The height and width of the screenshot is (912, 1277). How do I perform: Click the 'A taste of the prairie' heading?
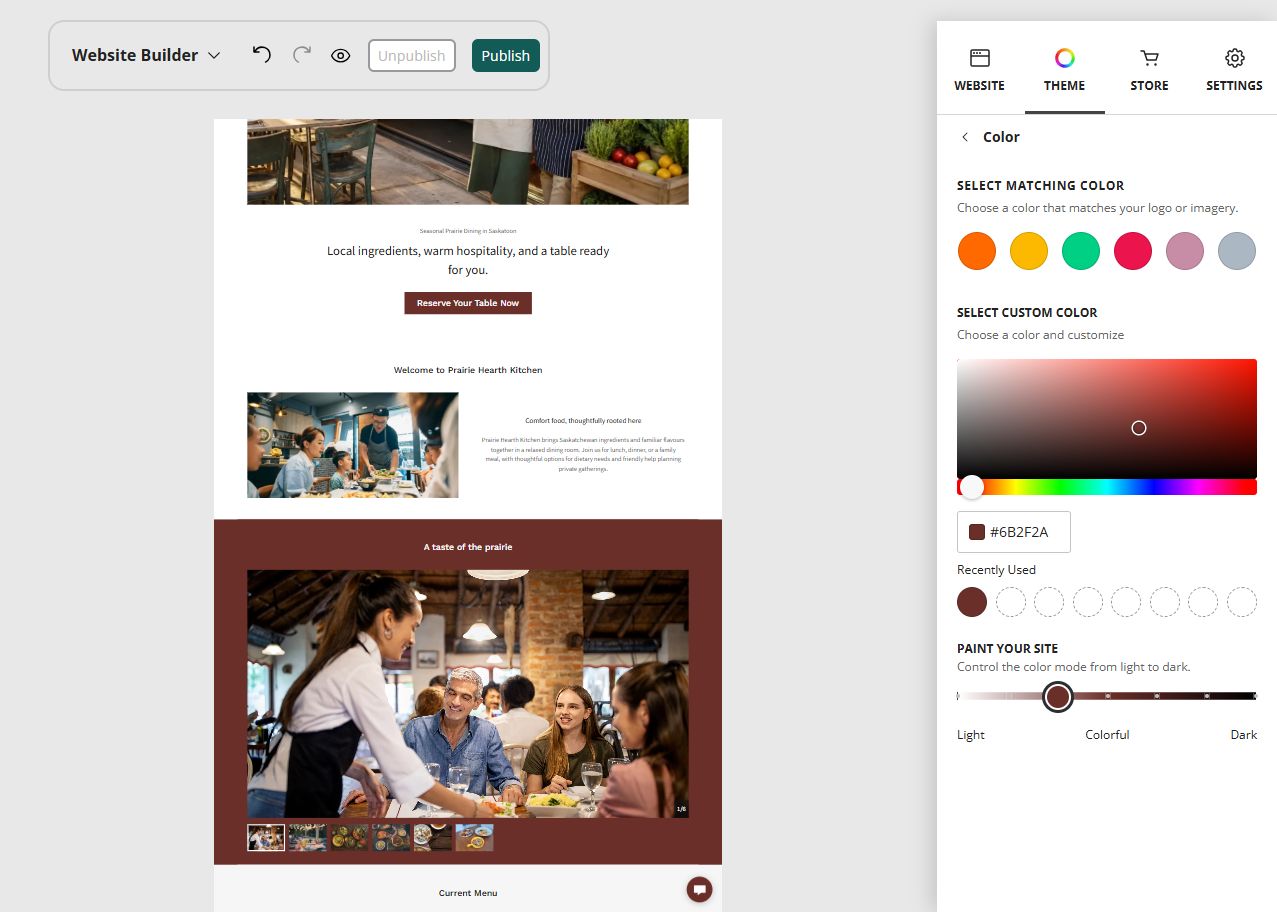[468, 547]
